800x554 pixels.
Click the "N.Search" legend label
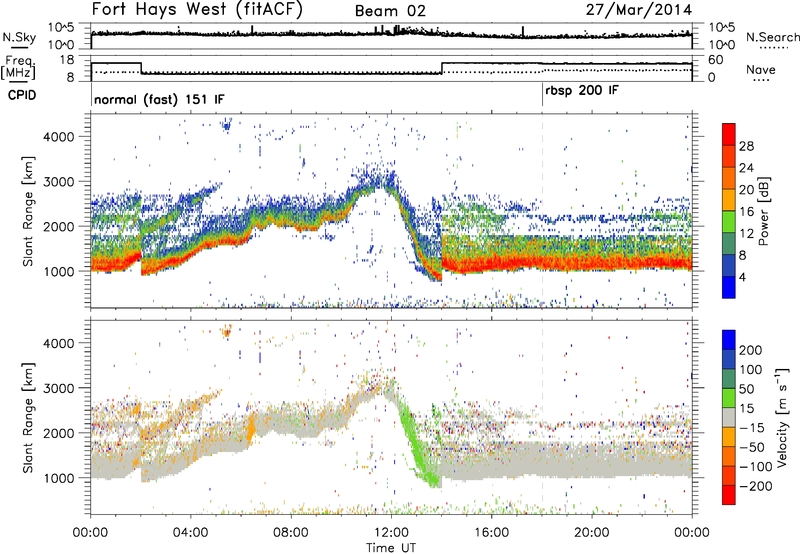(772, 37)
